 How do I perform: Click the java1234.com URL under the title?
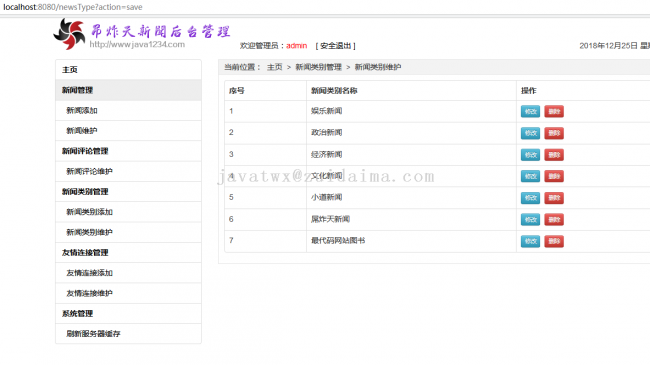click(x=137, y=44)
